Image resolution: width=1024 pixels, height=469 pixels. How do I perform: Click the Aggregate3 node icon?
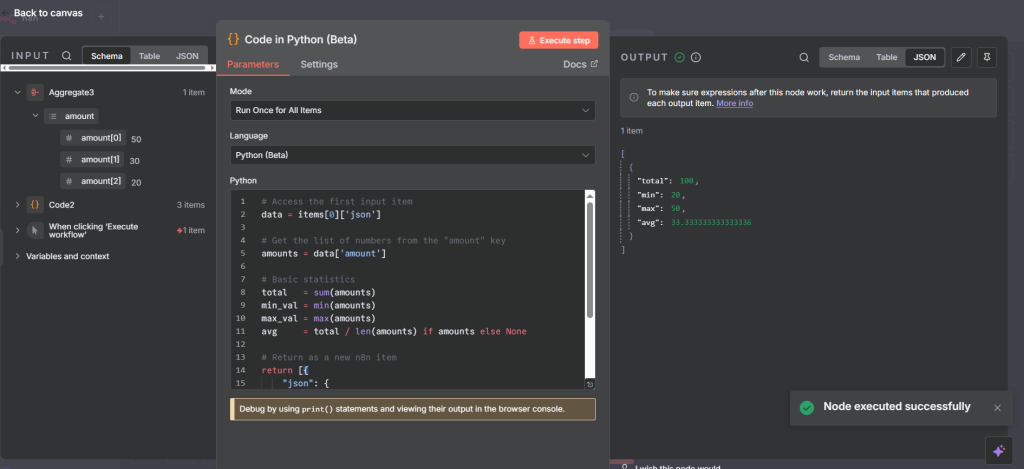(35, 93)
